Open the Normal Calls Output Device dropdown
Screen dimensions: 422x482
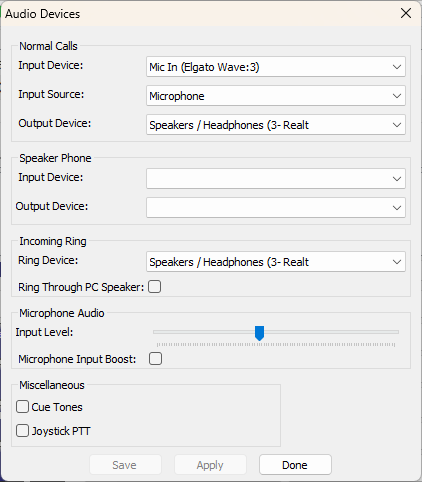[276, 125]
